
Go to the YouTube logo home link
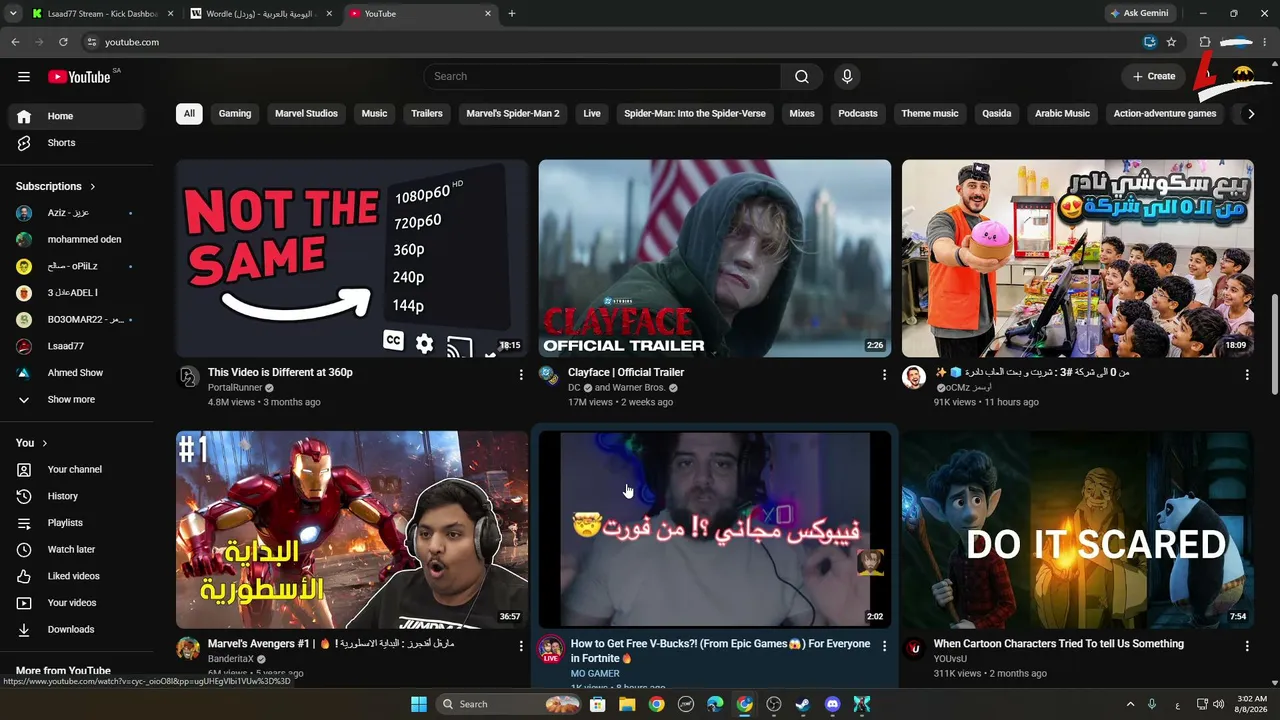[x=79, y=76]
